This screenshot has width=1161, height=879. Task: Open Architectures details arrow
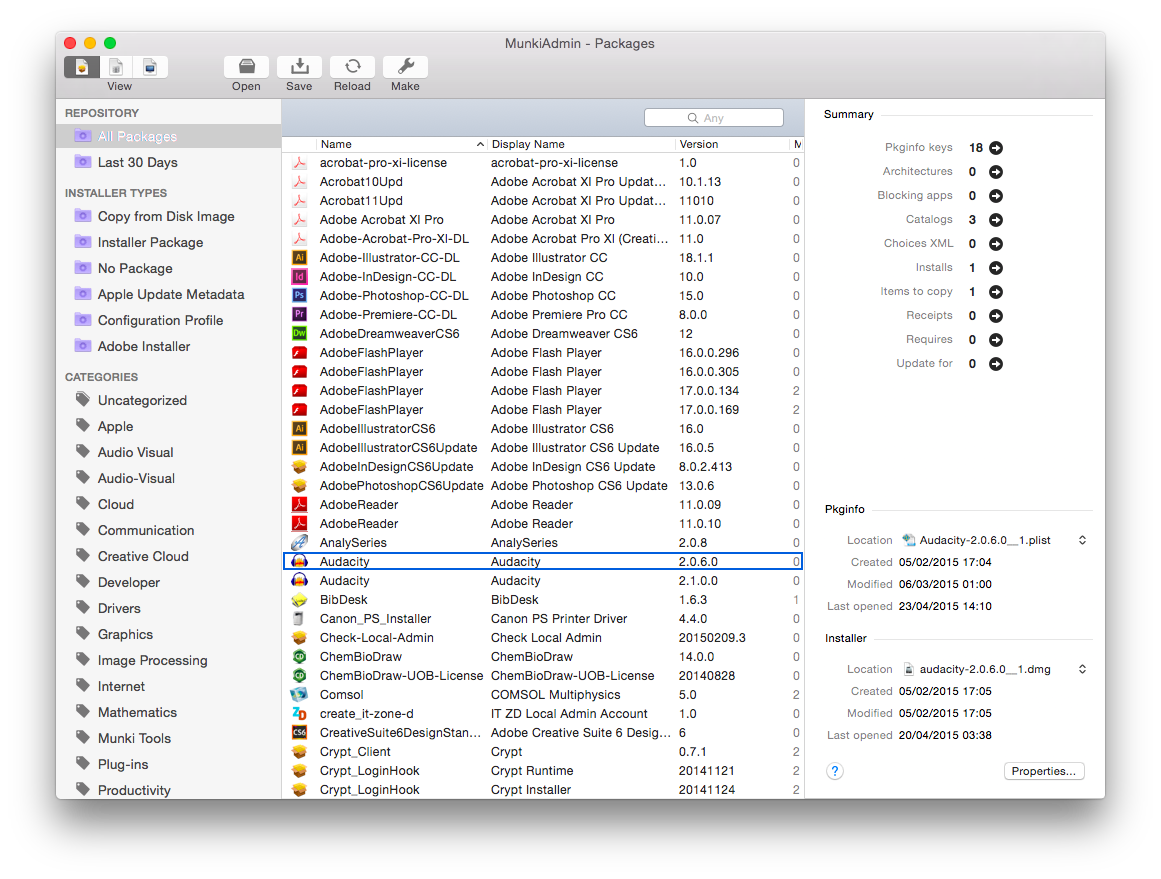pos(996,172)
